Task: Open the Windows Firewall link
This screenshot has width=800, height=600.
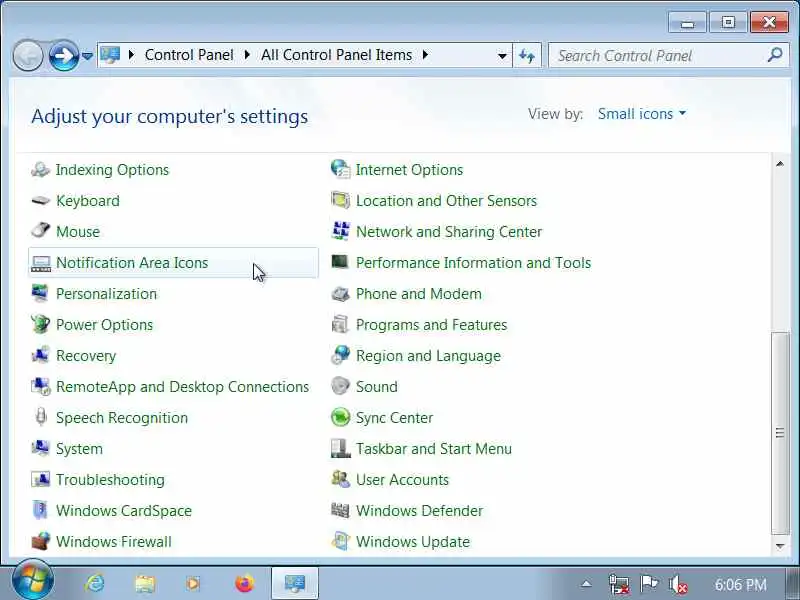Action: pyautogui.click(x=114, y=542)
